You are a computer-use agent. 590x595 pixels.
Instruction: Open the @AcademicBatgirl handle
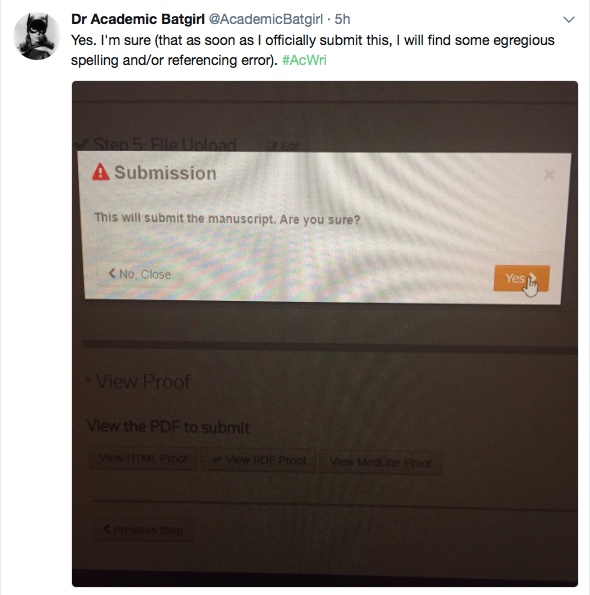pyautogui.click(x=266, y=19)
